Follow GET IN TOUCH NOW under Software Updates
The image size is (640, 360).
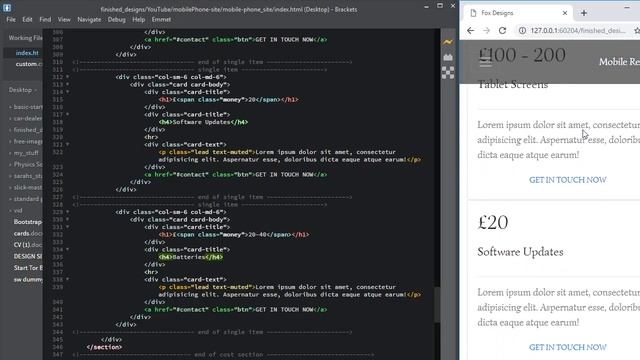pyautogui.click(x=568, y=347)
